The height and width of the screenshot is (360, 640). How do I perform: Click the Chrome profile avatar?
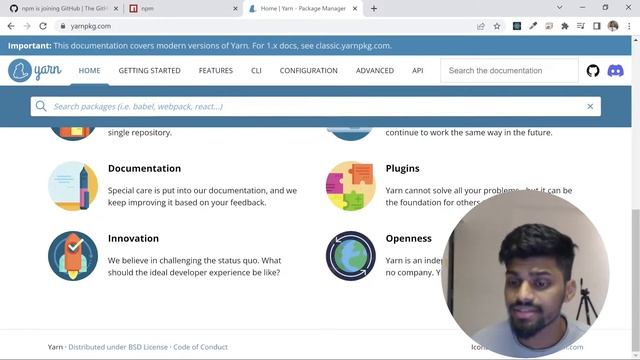pos(613,26)
